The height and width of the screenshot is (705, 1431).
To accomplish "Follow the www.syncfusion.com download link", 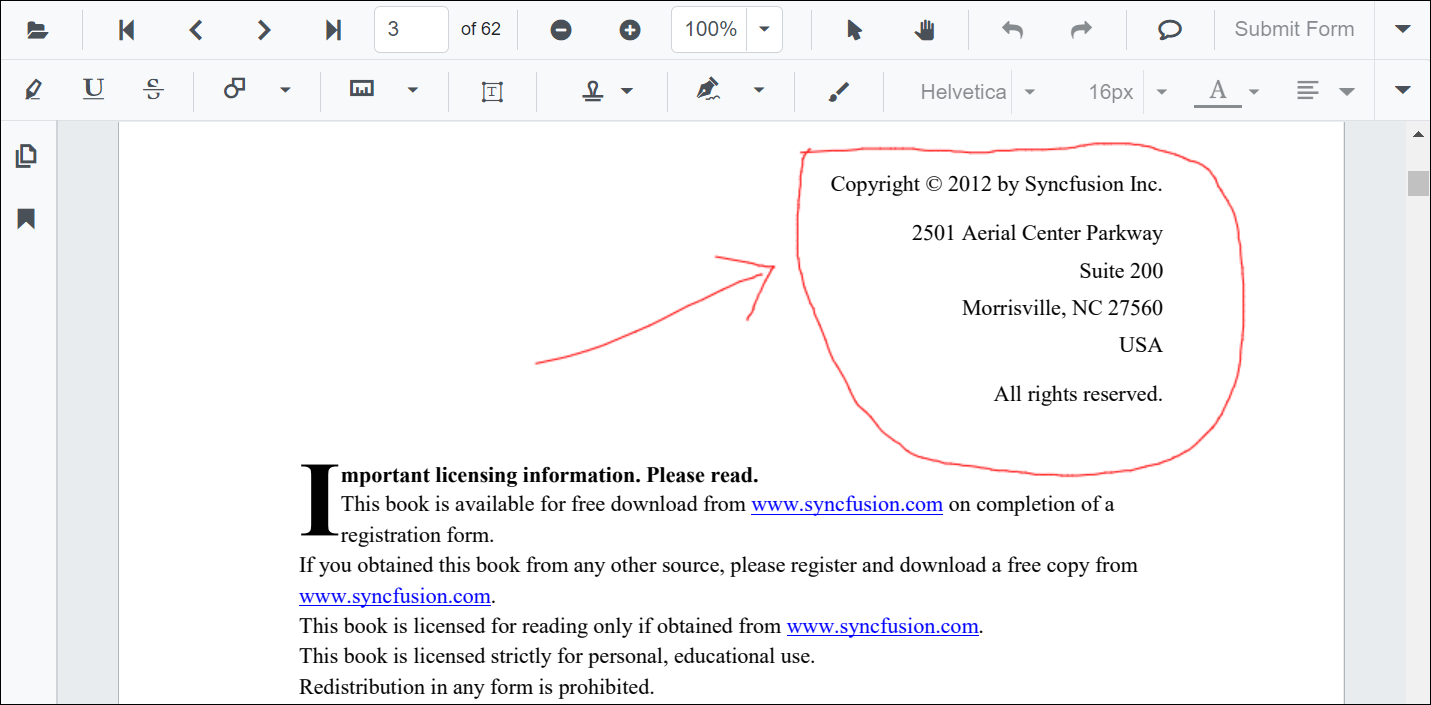I will pyautogui.click(x=847, y=504).
